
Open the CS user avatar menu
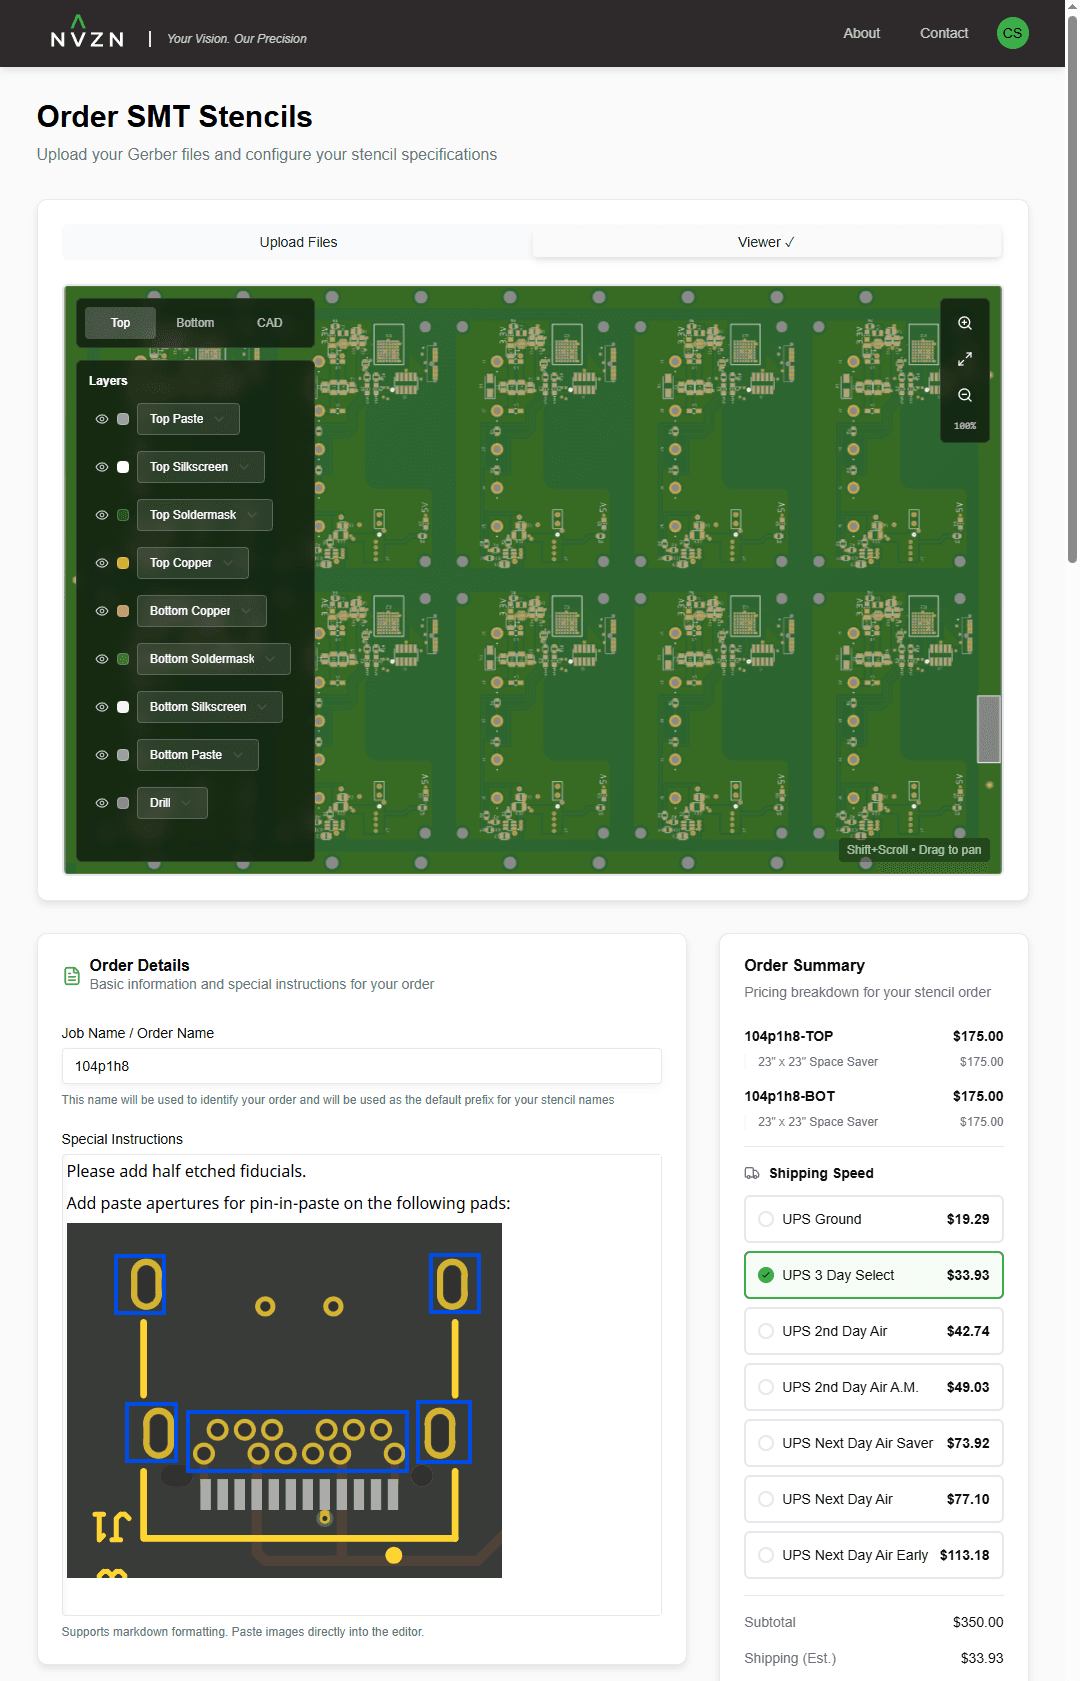(1012, 33)
